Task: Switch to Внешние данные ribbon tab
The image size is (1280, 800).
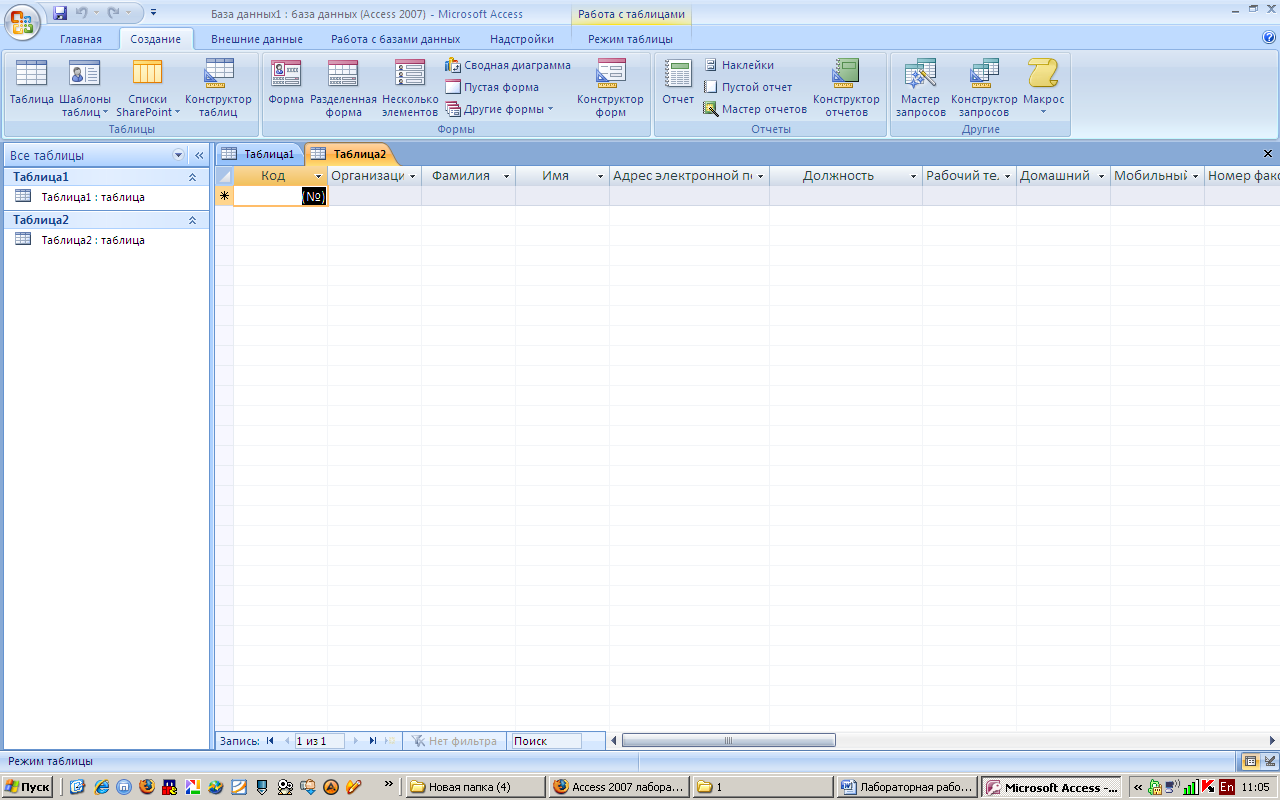Action: coord(257,39)
